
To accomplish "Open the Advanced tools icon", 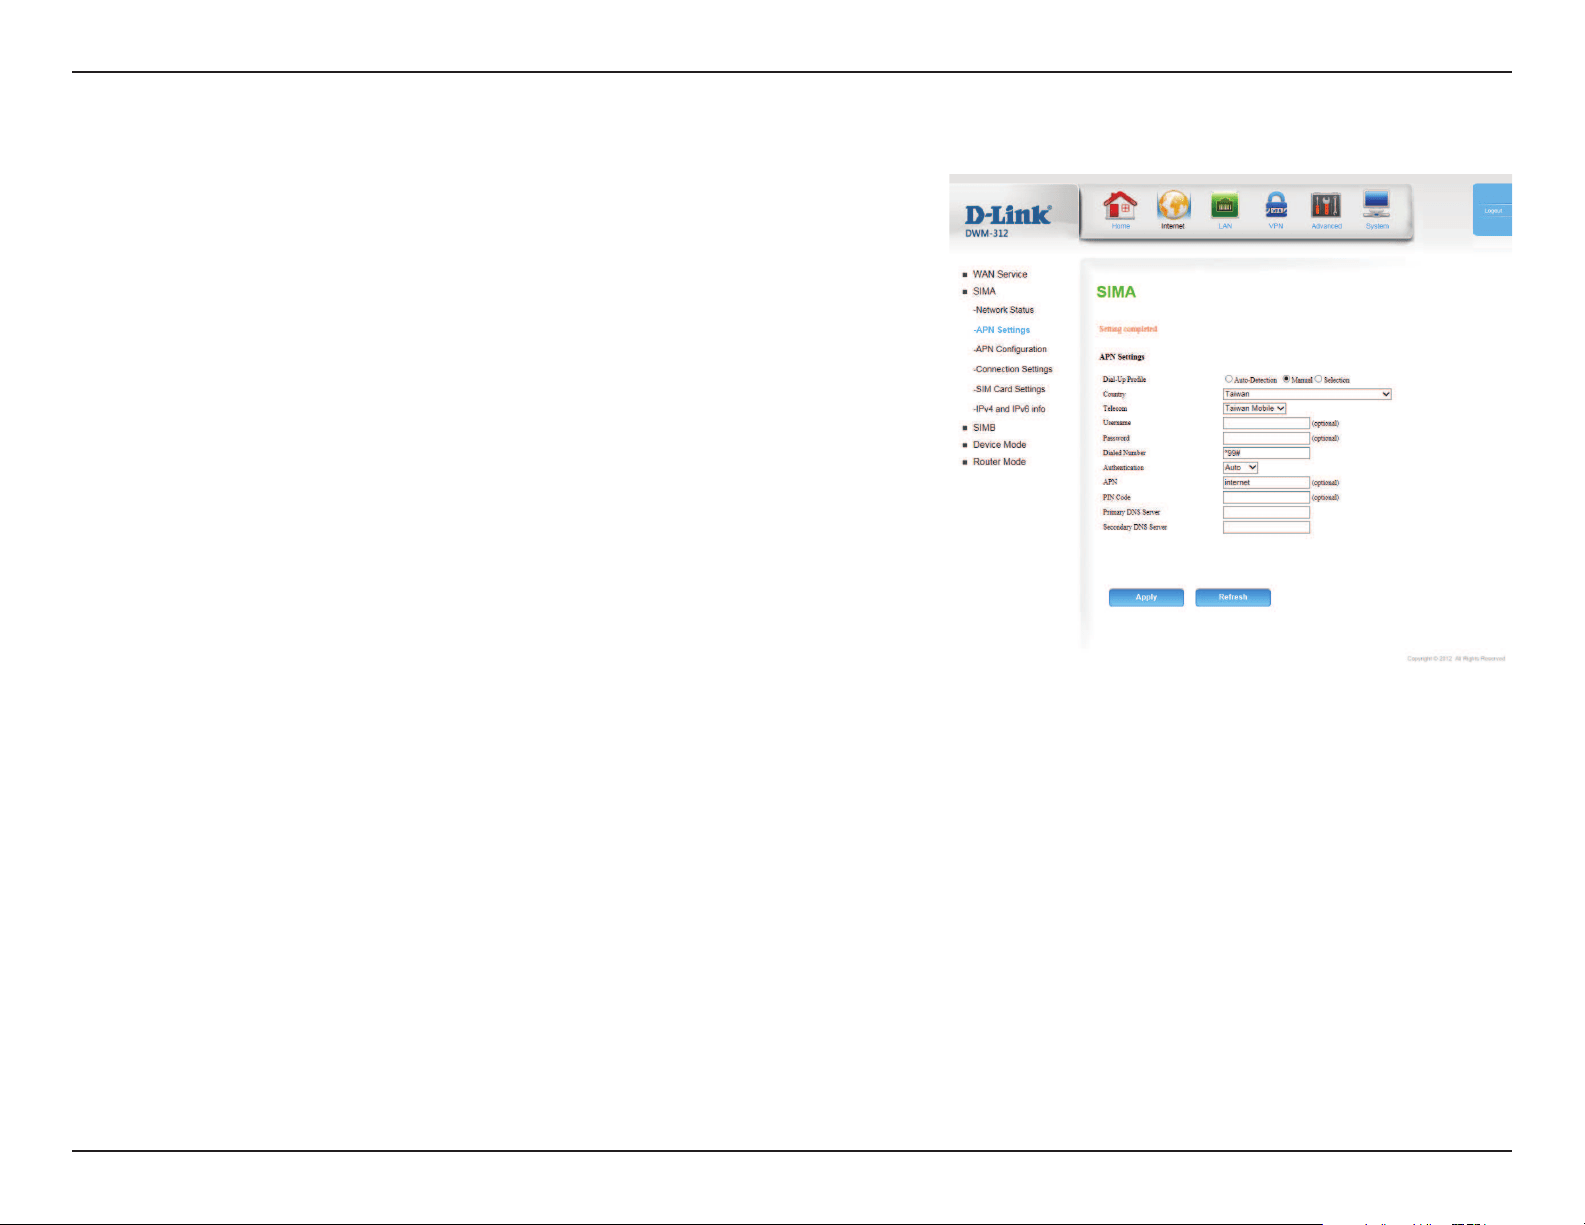I will coord(1326,210).
